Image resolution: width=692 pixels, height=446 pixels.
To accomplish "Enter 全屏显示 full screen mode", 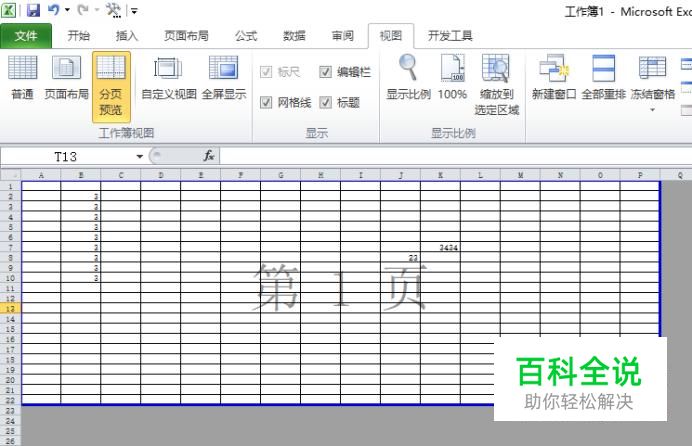I will (x=224, y=78).
